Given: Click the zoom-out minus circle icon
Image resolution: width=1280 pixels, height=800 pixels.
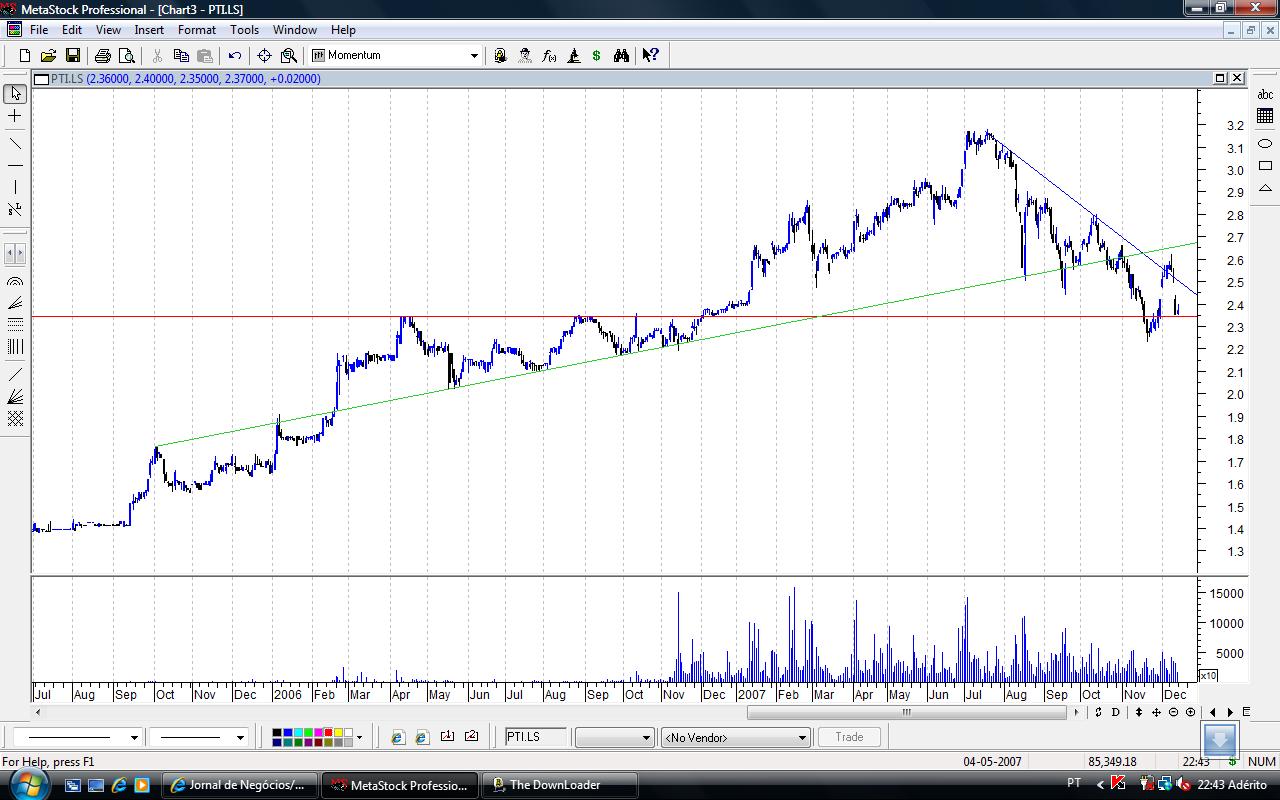Looking at the screenshot, I should pos(1174,713).
